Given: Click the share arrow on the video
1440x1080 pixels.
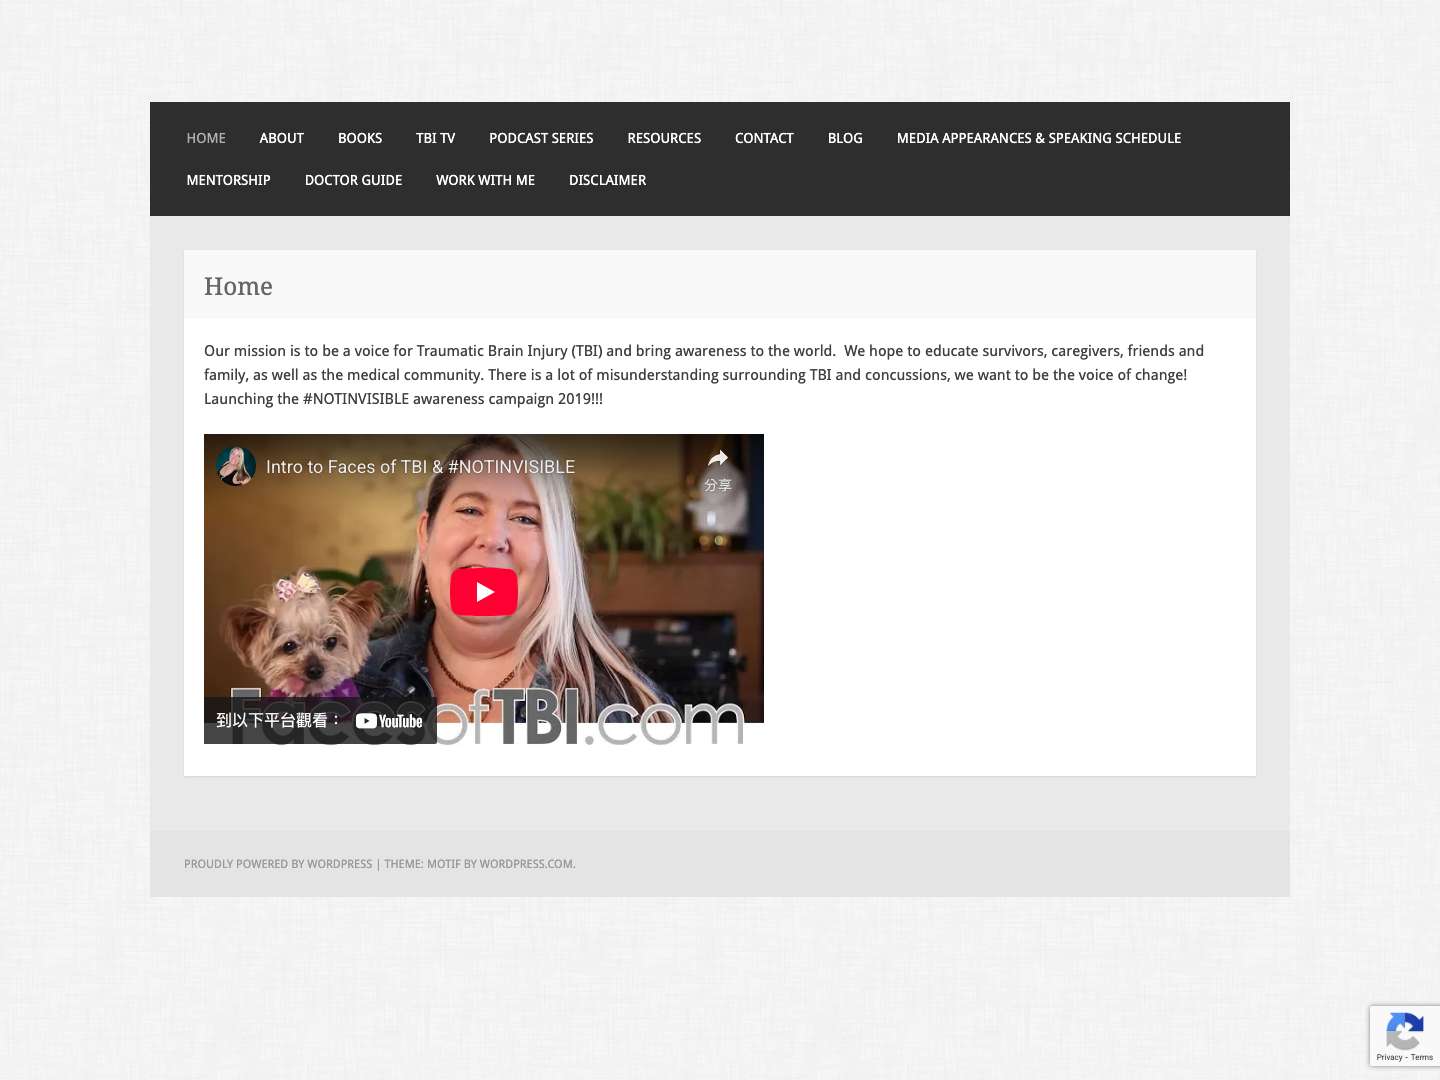Looking at the screenshot, I should pos(718,458).
